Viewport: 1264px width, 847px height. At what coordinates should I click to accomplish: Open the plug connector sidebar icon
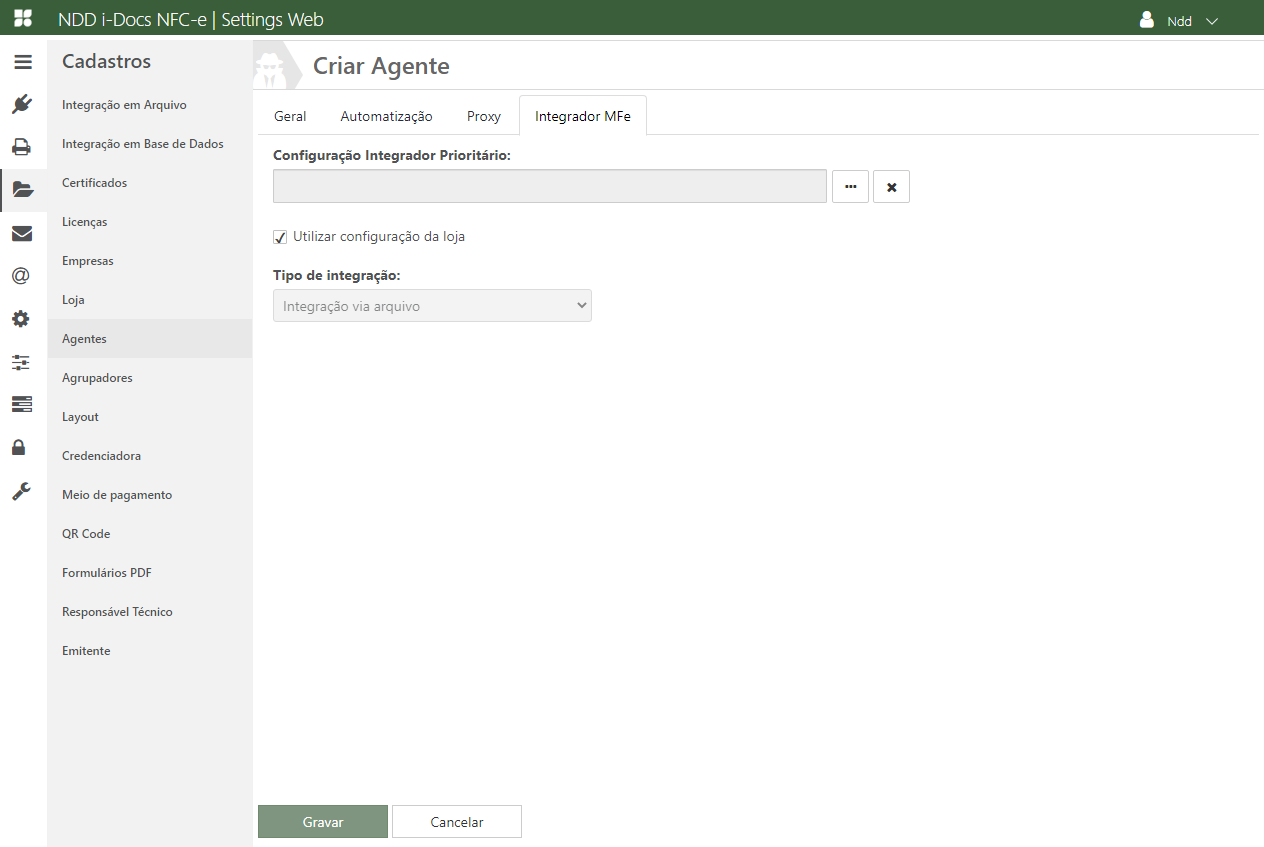(22, 104)
